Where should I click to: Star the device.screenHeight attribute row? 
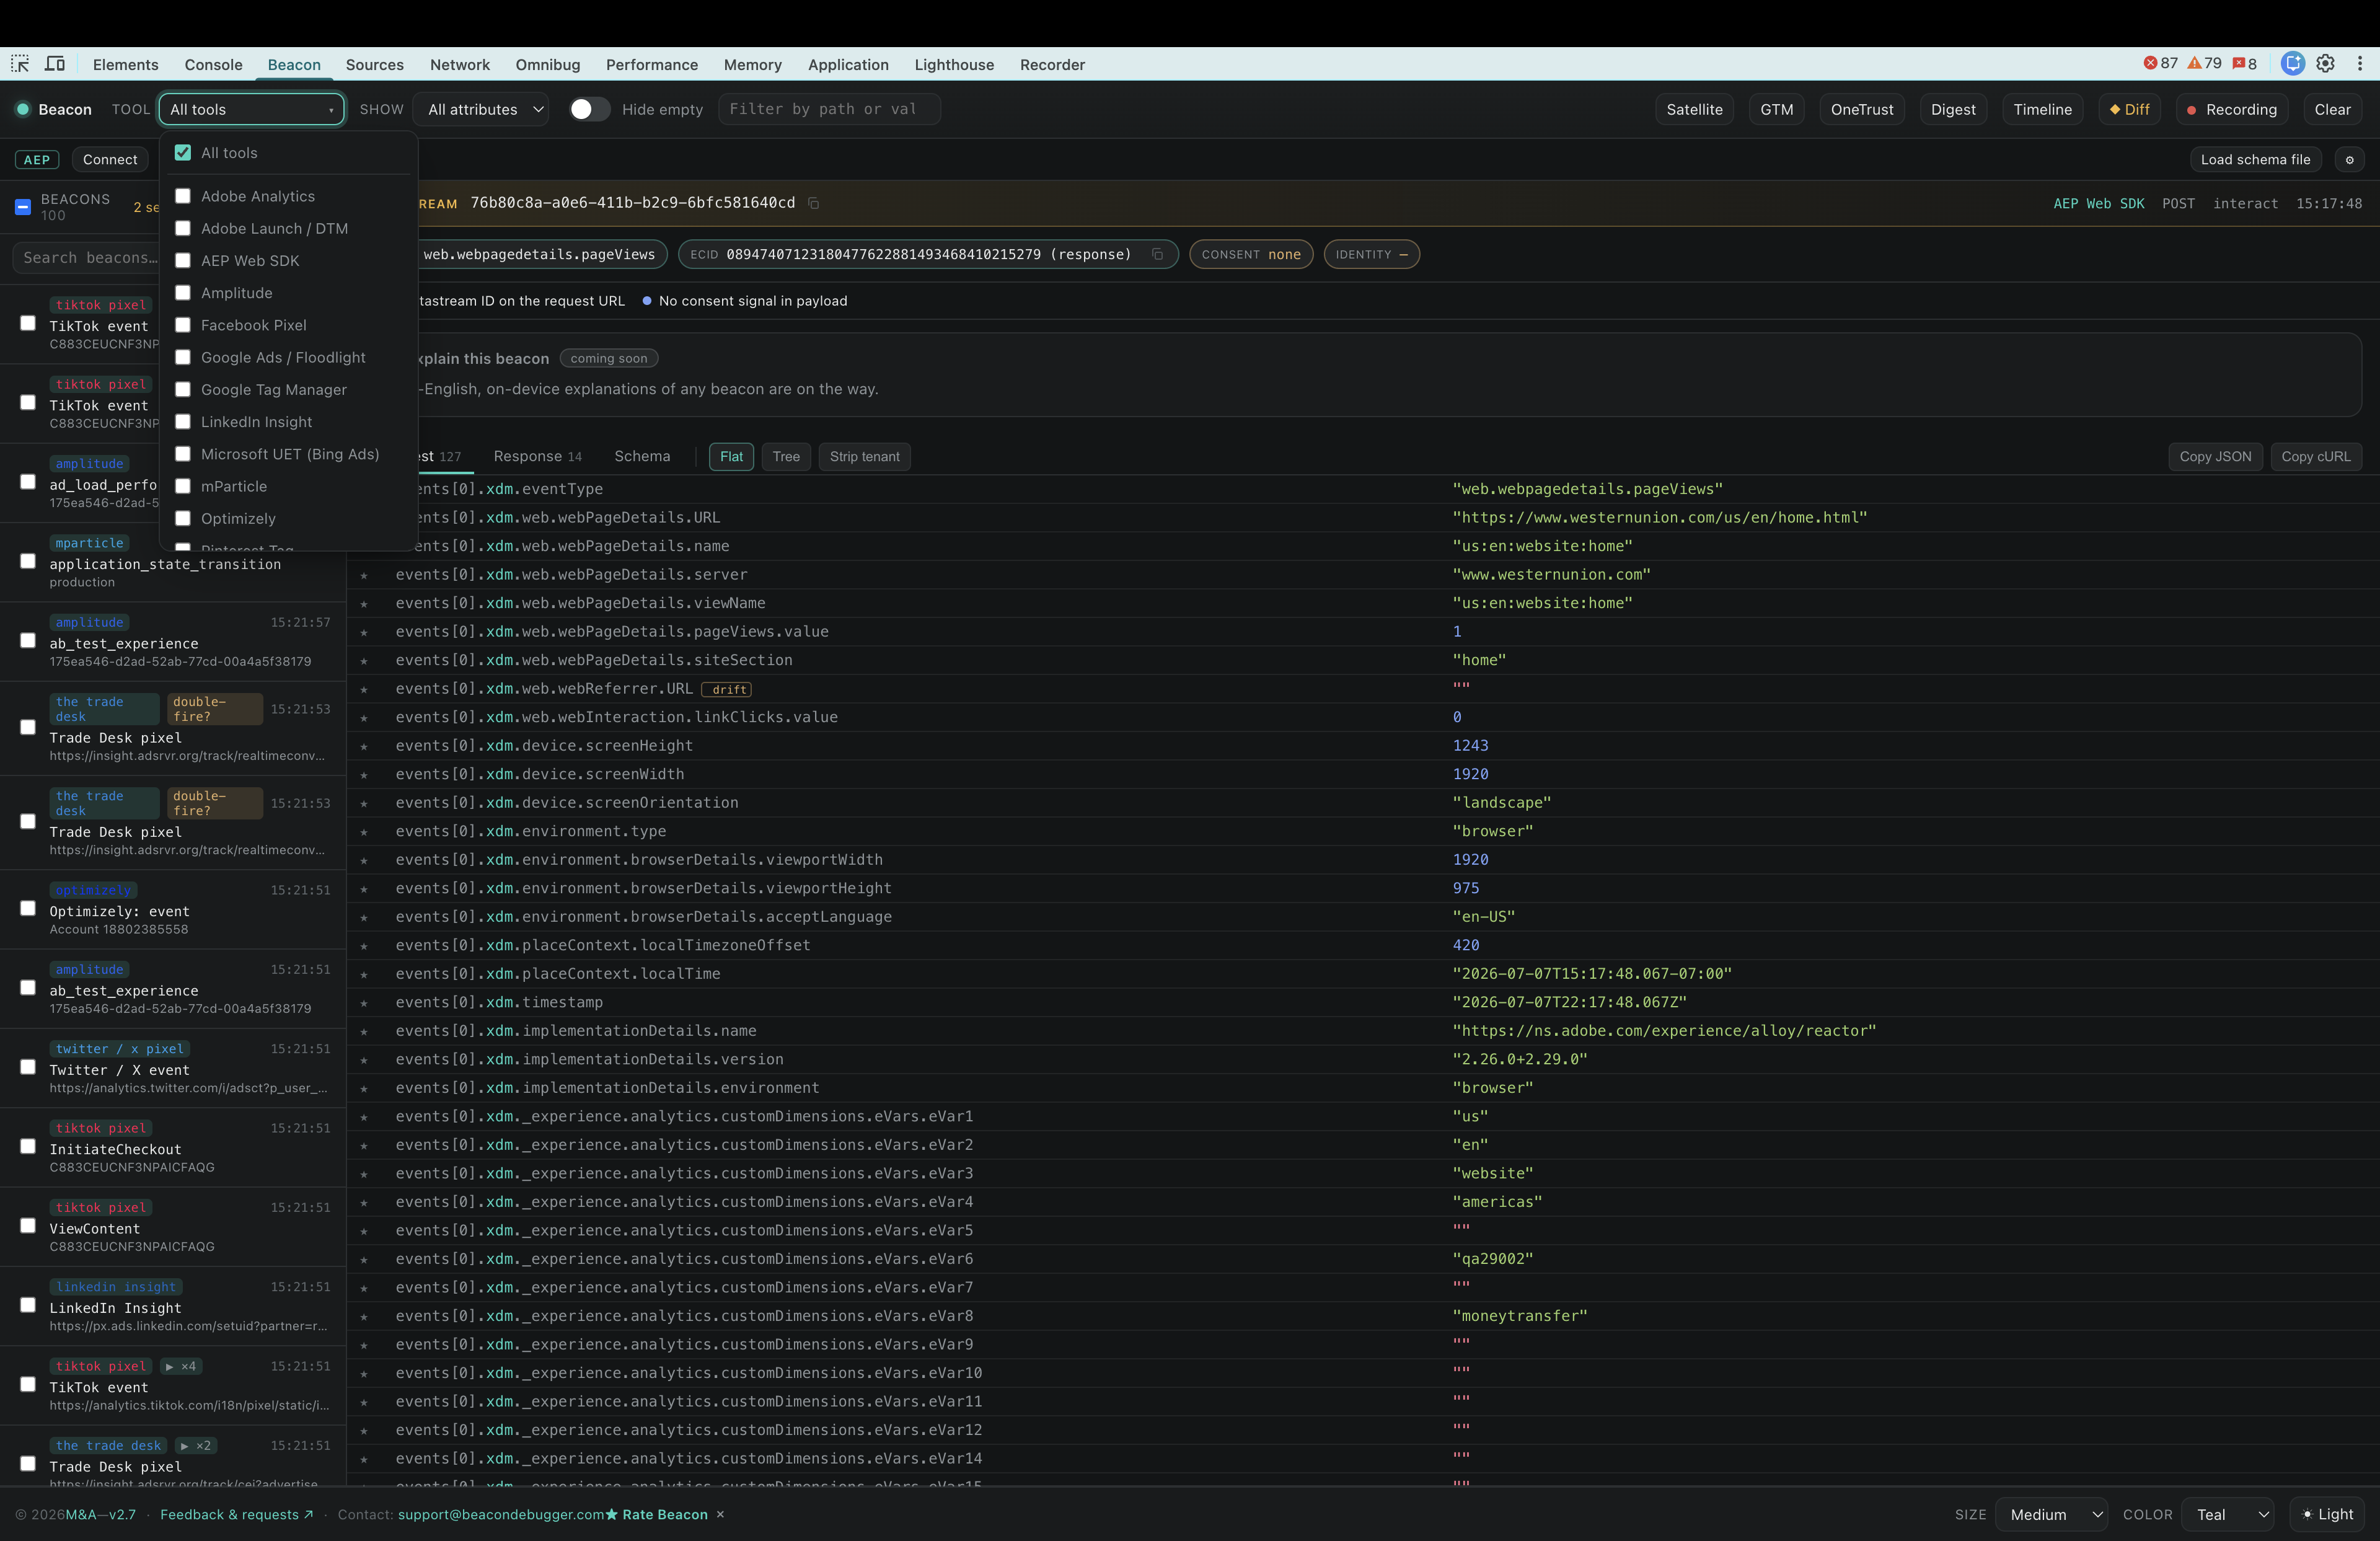[x=364, y=746]
